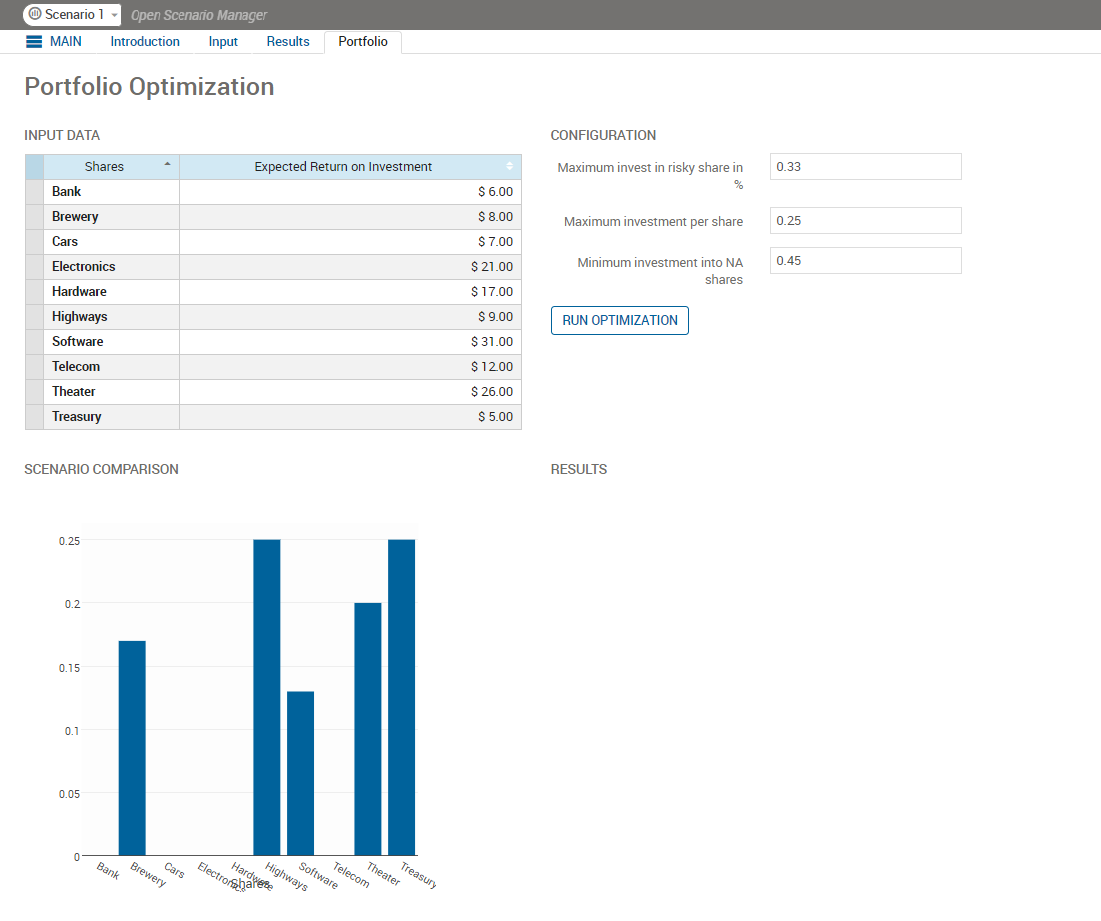Focus the maximum investment per share field

pos(865,221)
